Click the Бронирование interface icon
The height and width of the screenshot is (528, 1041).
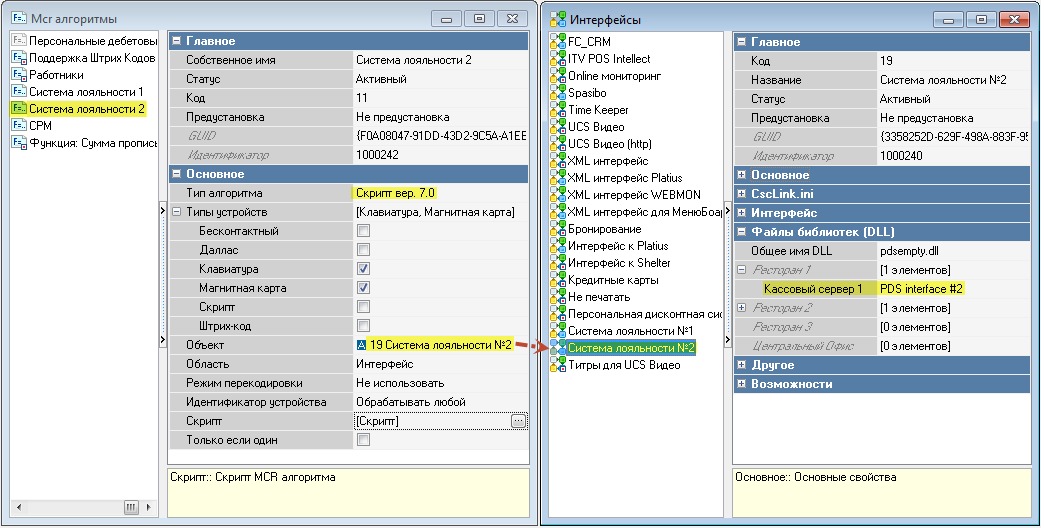(558, 229)
